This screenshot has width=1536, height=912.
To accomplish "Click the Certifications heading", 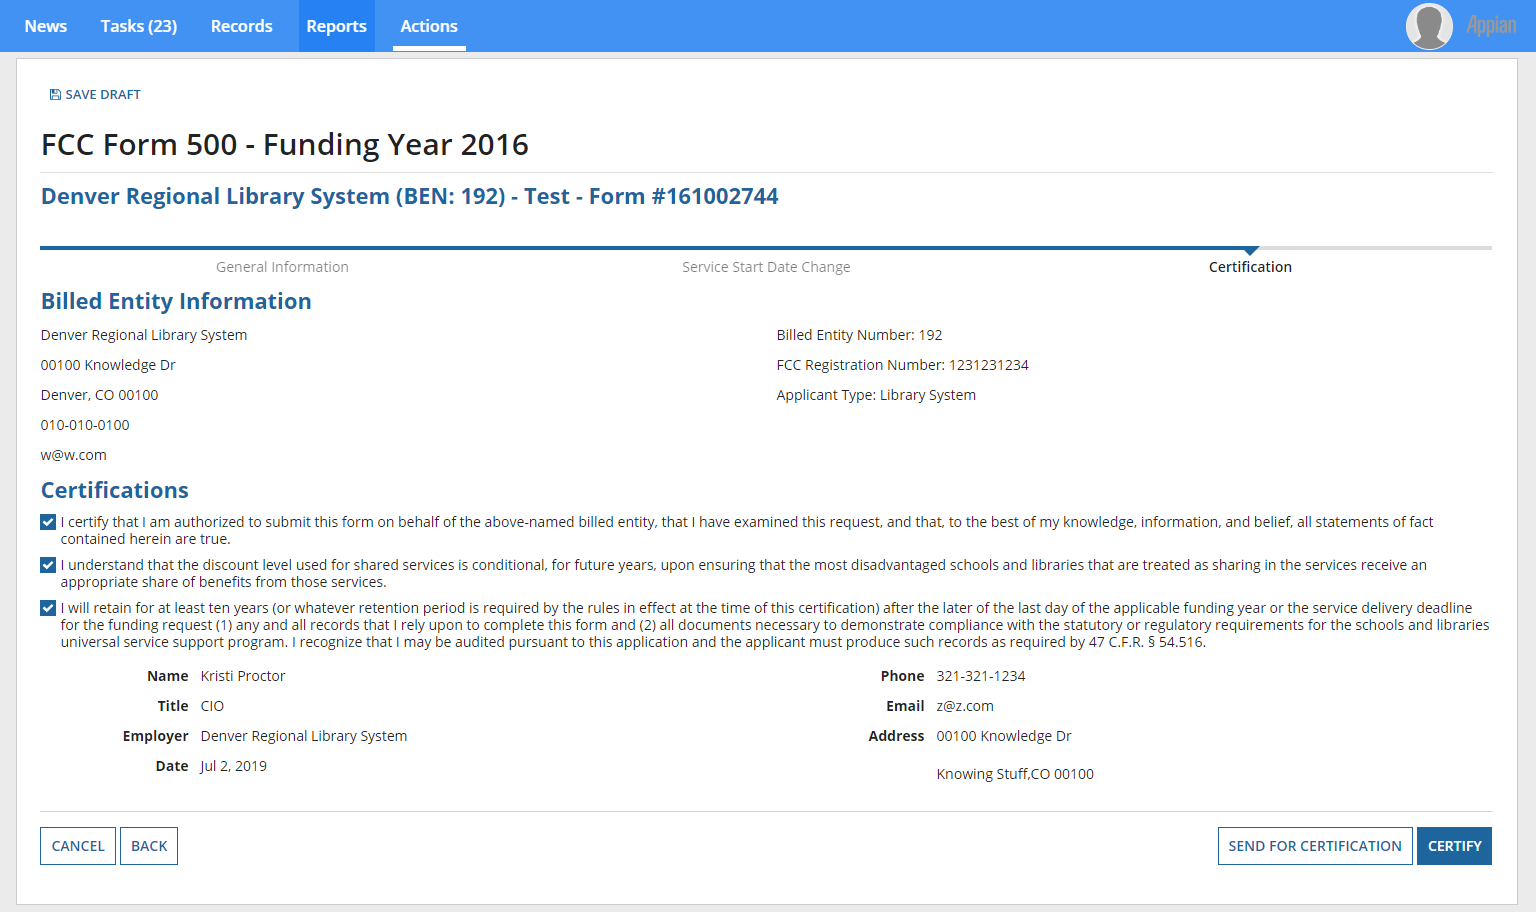I will click(115, 490).
